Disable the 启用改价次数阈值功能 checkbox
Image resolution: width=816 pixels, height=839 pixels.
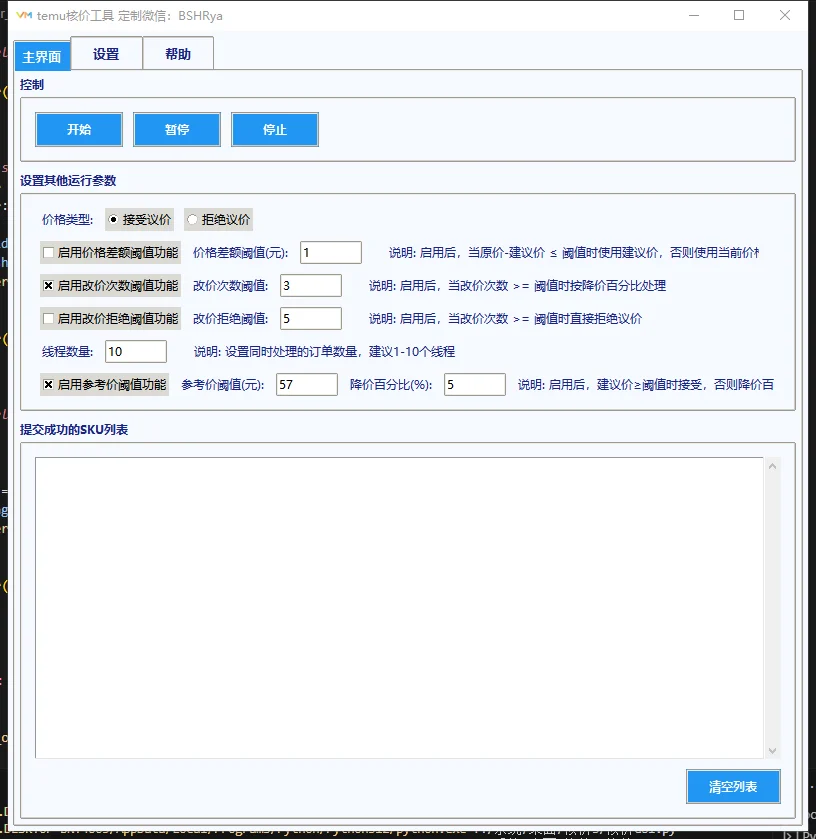tap(48, 285)
